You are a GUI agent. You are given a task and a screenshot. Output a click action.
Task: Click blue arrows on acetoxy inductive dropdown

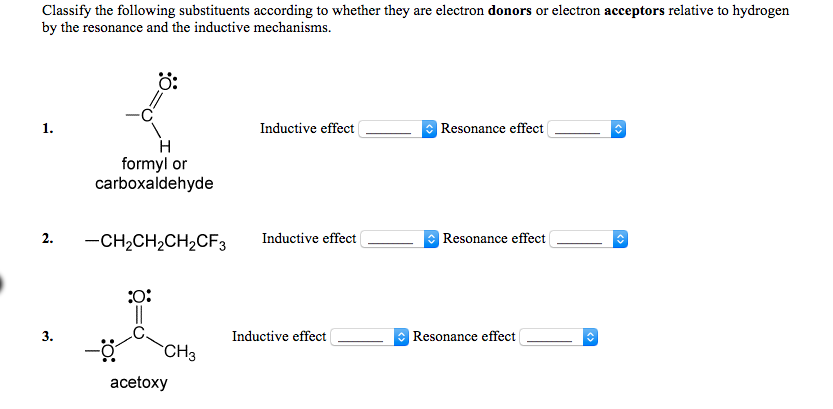click(x=402, y=337)
